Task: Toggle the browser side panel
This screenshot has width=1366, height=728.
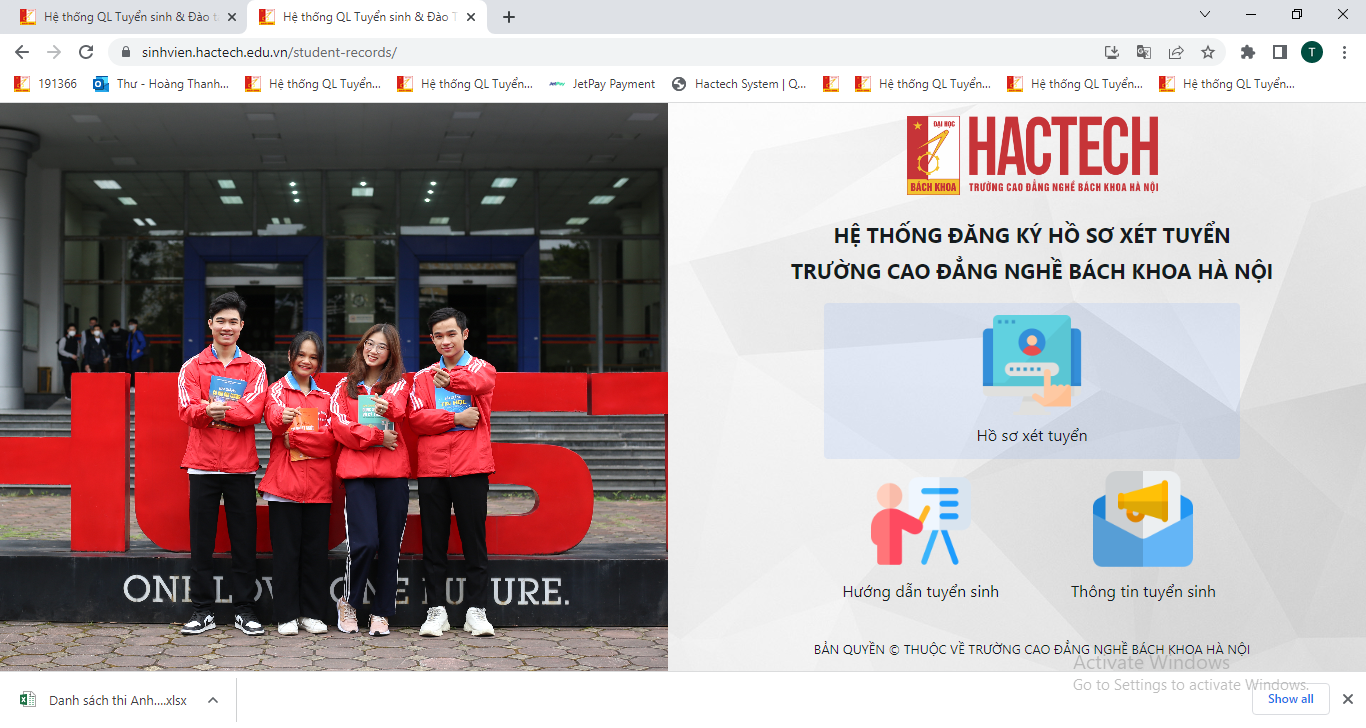Action: [1279, 52]
